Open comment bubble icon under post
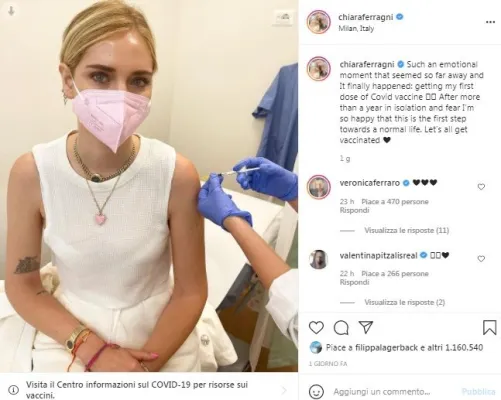This screenshot has height=400, width=501. pos(341,328)
